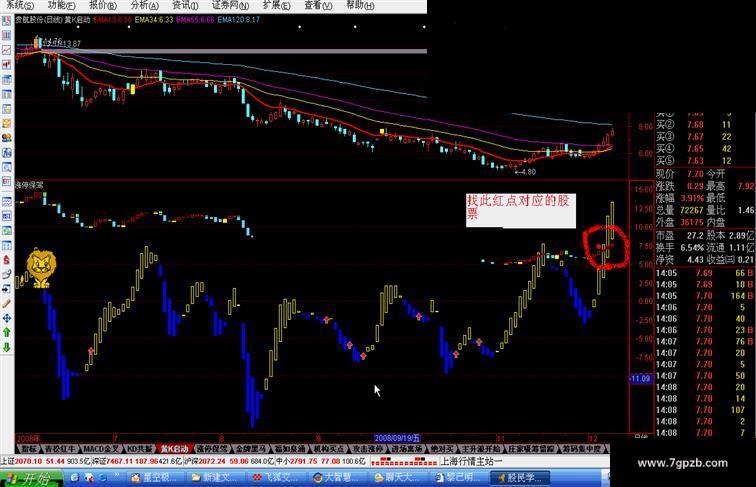This screenshot has height=487, width=756.
Task: Switch to the 涨停保驾 indicator tab
Action: (x=212, y=449)
